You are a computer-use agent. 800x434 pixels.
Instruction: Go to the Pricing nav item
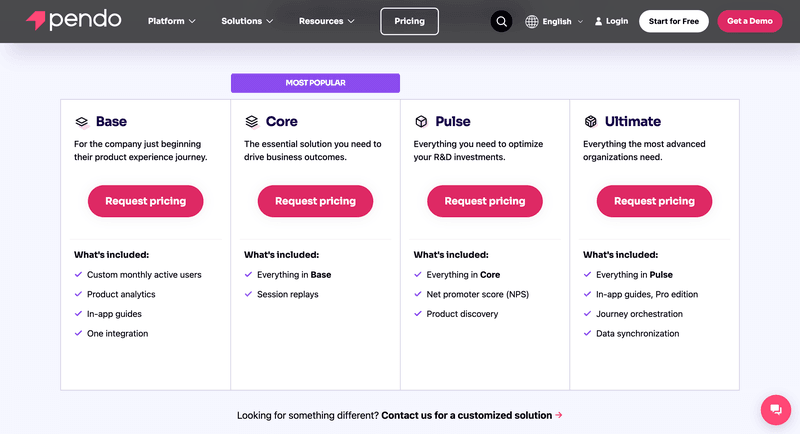409,21
